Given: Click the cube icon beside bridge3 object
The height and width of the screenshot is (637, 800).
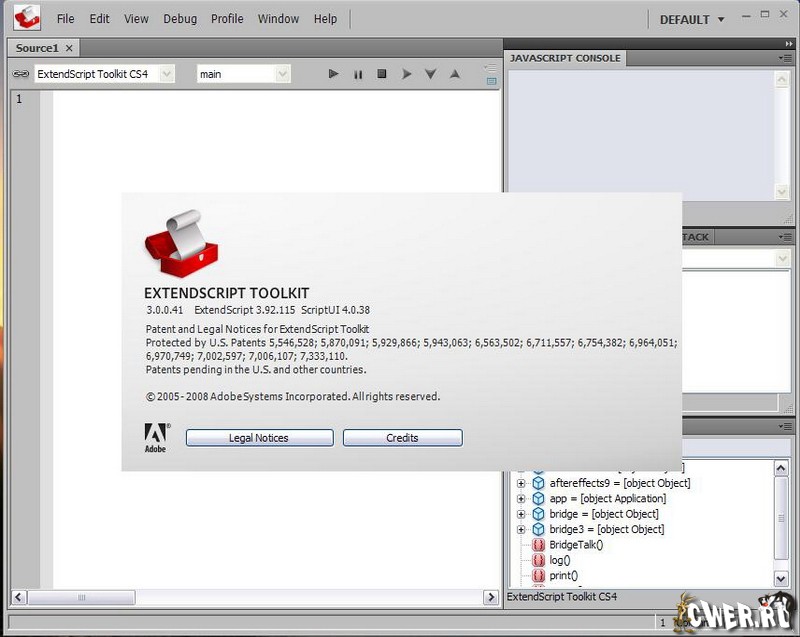Looking at the screenshot, I should coord(538,529).
